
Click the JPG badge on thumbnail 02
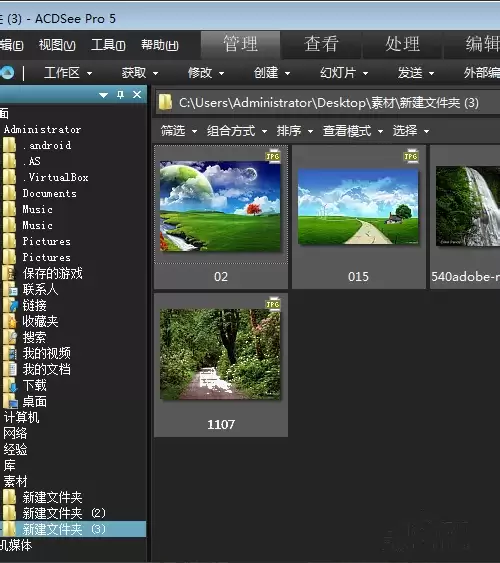[273, 156]
